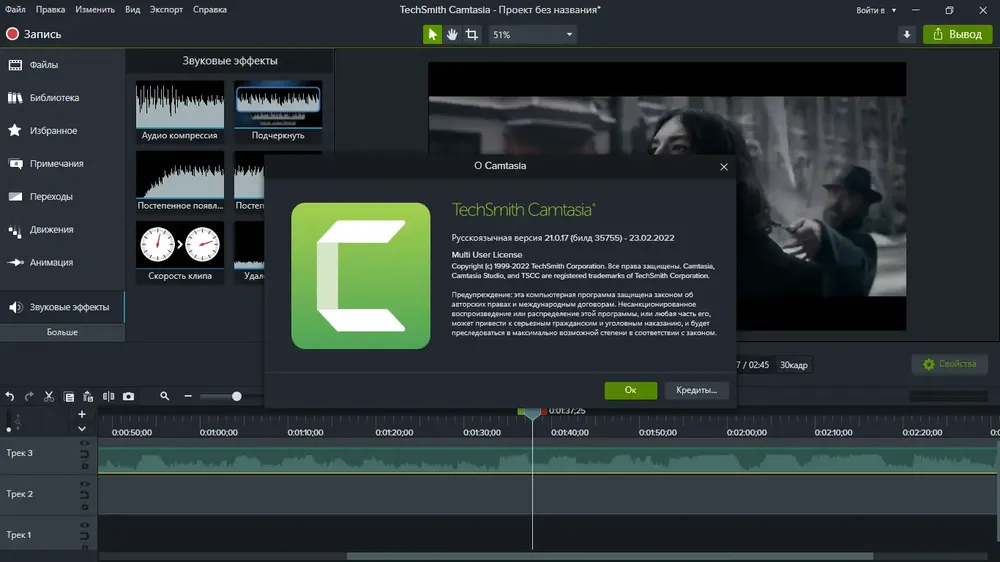This screenshot has height=562, width=1000.
Task: Open the Войти в sign-in dropdown
Action: [876, 10]
